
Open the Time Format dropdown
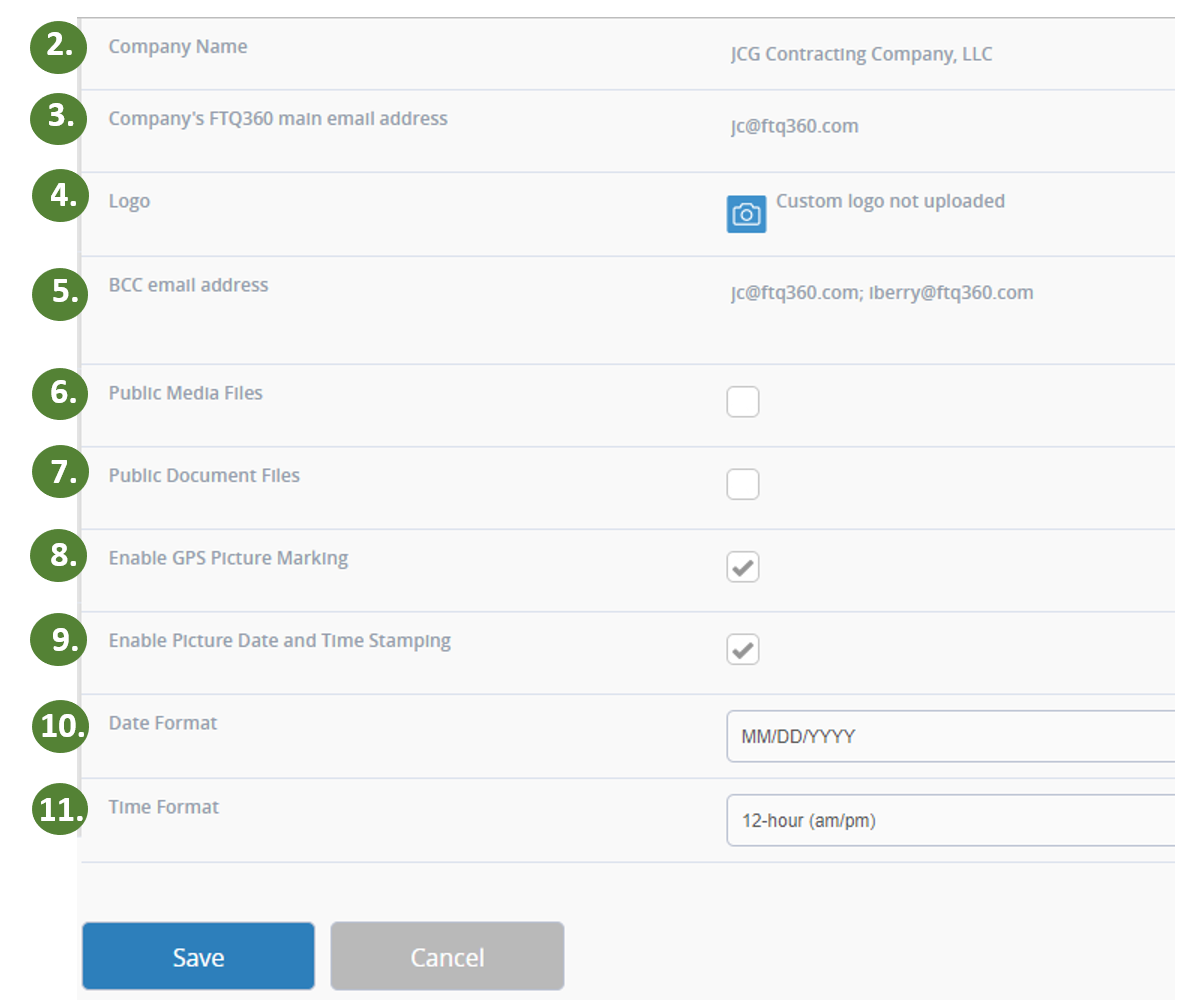point(951,820)
